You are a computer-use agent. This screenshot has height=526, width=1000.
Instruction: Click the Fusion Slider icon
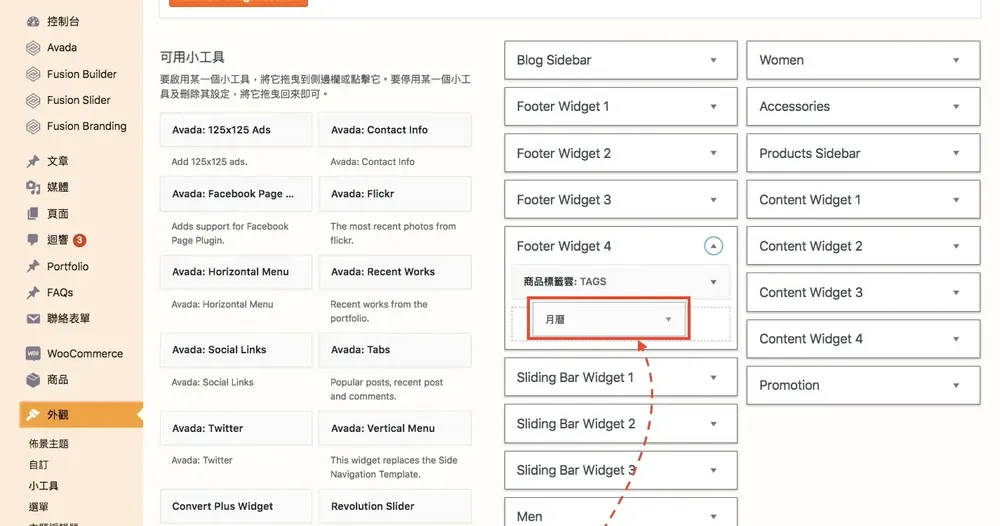coord(33,100)
